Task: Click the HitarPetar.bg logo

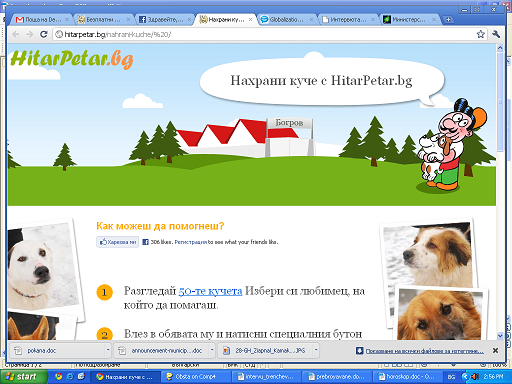Action: click(72, 59)
